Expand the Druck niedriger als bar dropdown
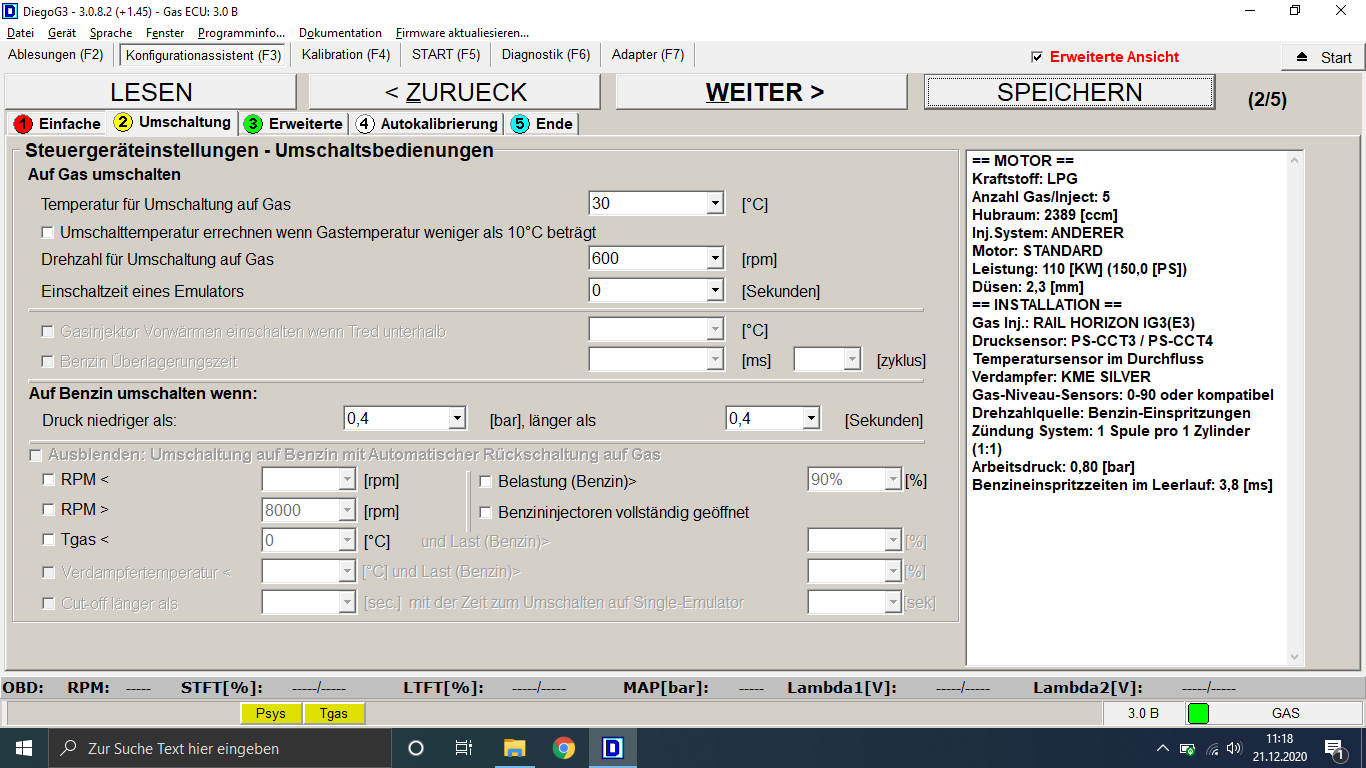 coord(457,419)
